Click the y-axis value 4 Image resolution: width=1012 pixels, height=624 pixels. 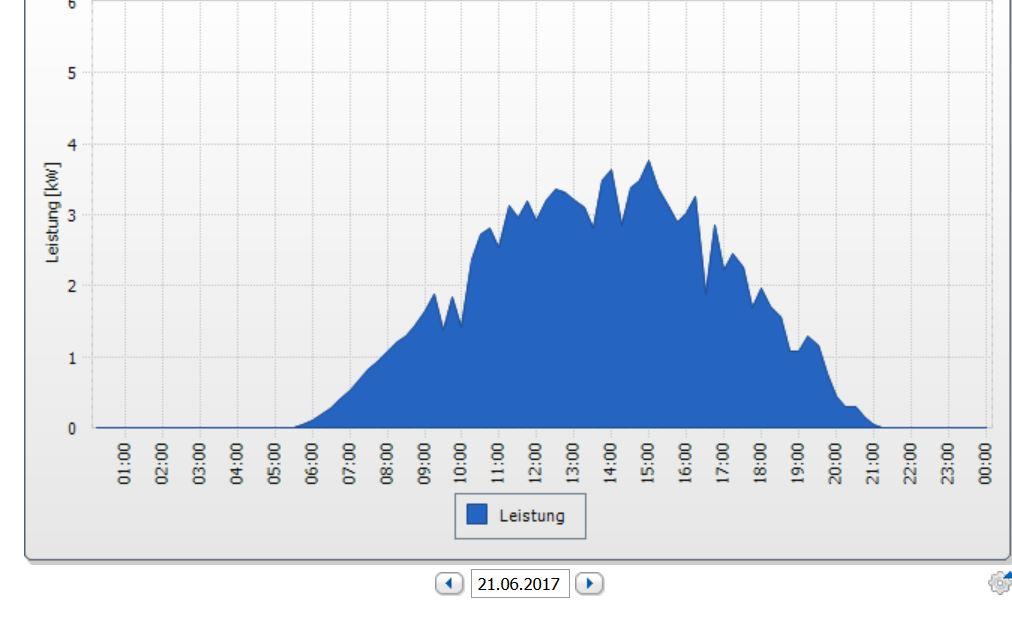(72, 145)
